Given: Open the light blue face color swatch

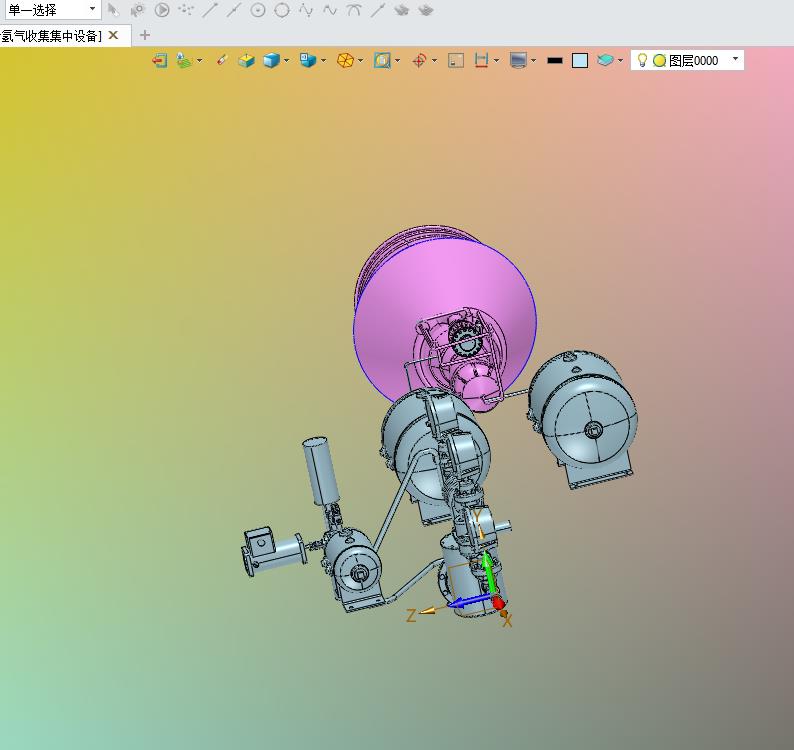Looking at the screenshot, I should coord(580,61).
